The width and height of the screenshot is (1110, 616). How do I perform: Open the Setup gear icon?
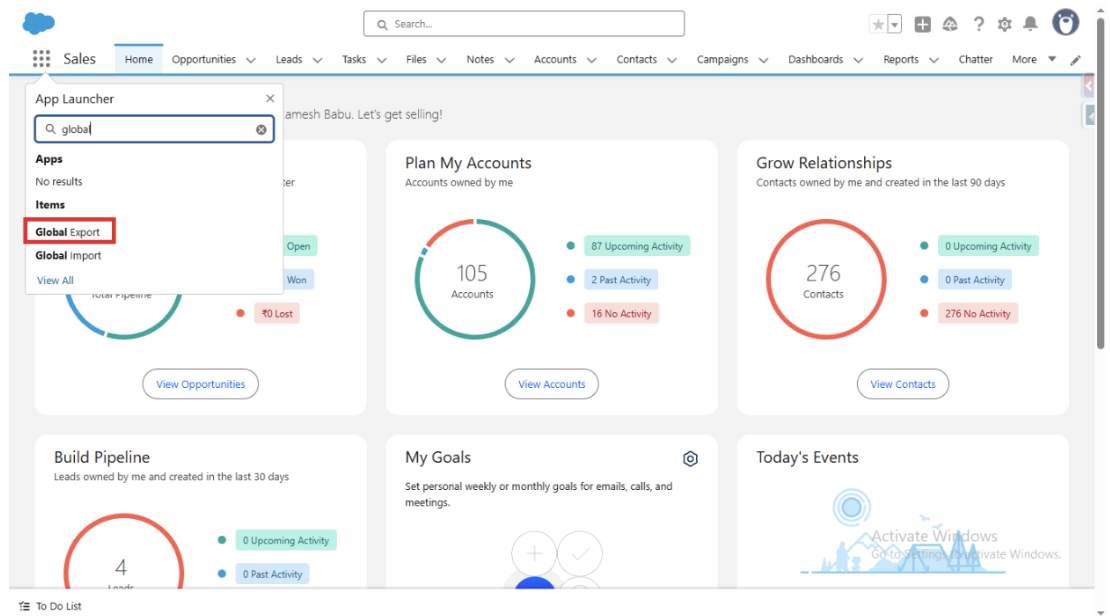1004,24
